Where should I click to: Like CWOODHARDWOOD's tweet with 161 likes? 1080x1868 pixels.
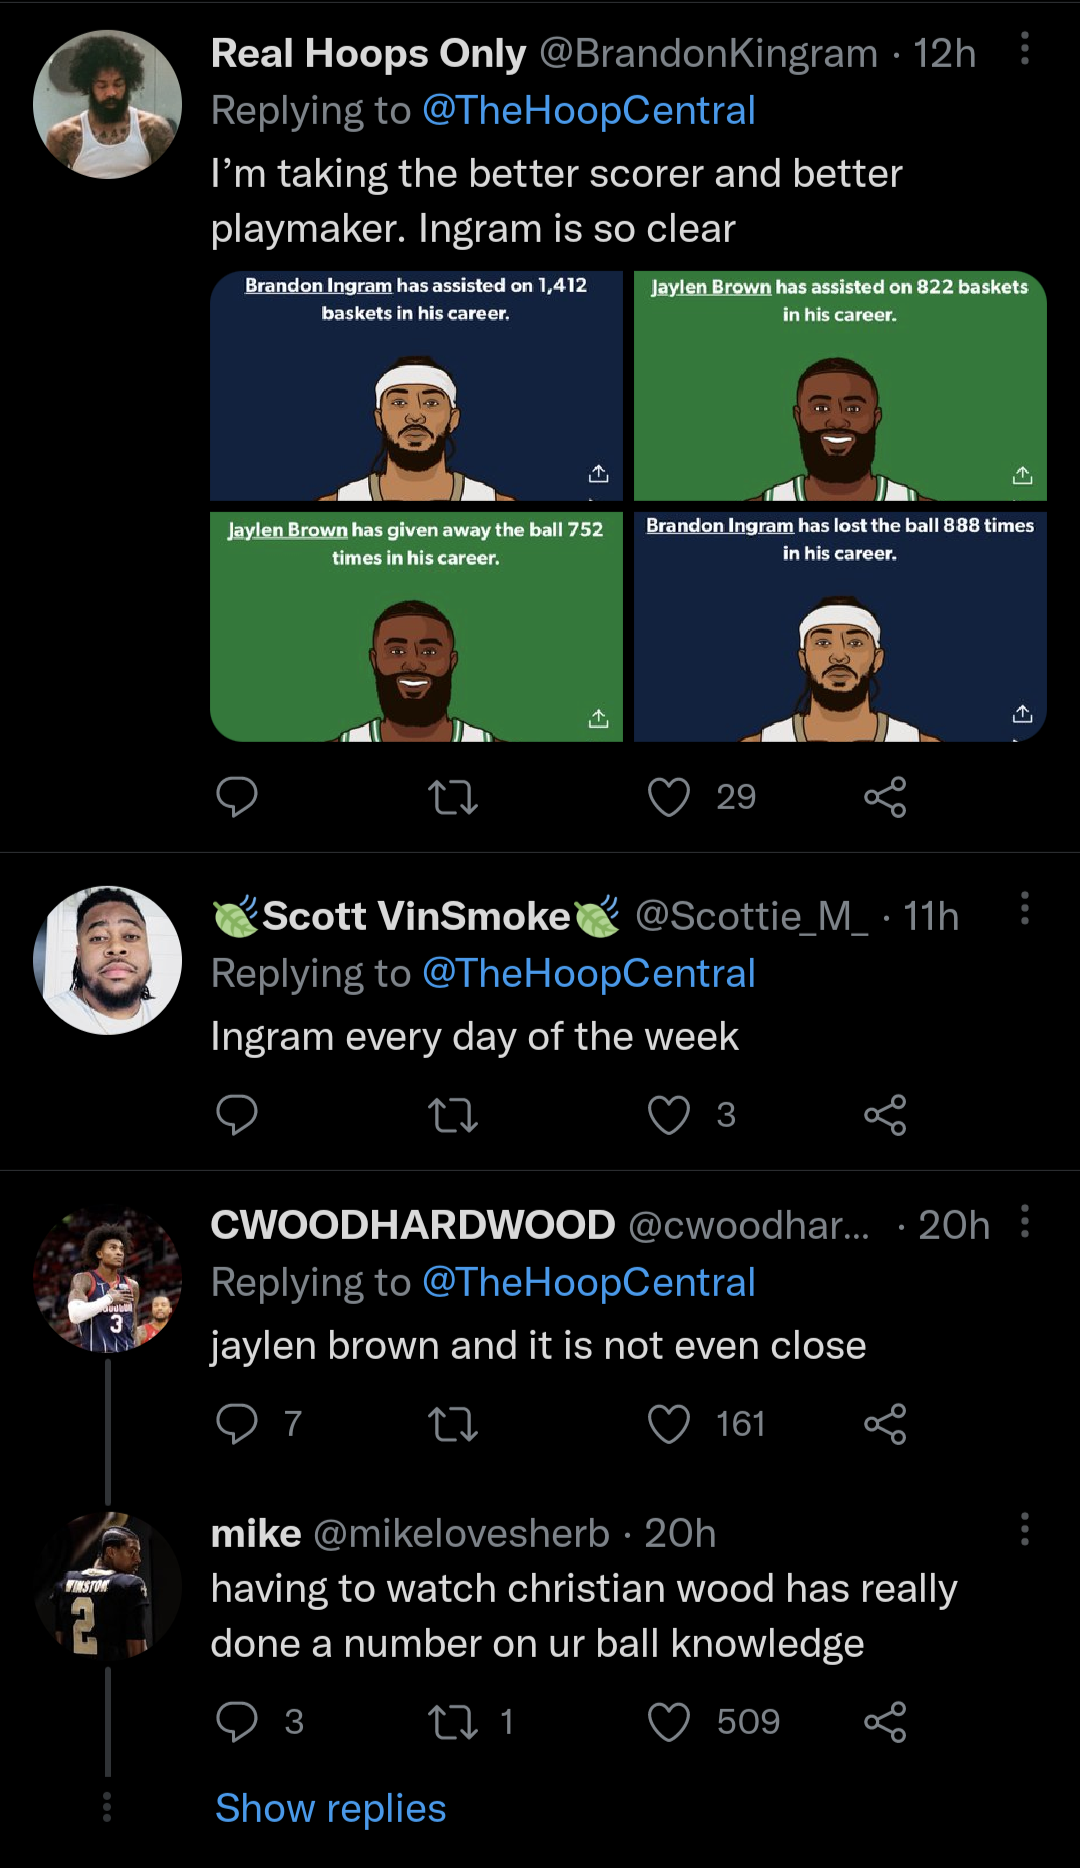[669, 1424]
